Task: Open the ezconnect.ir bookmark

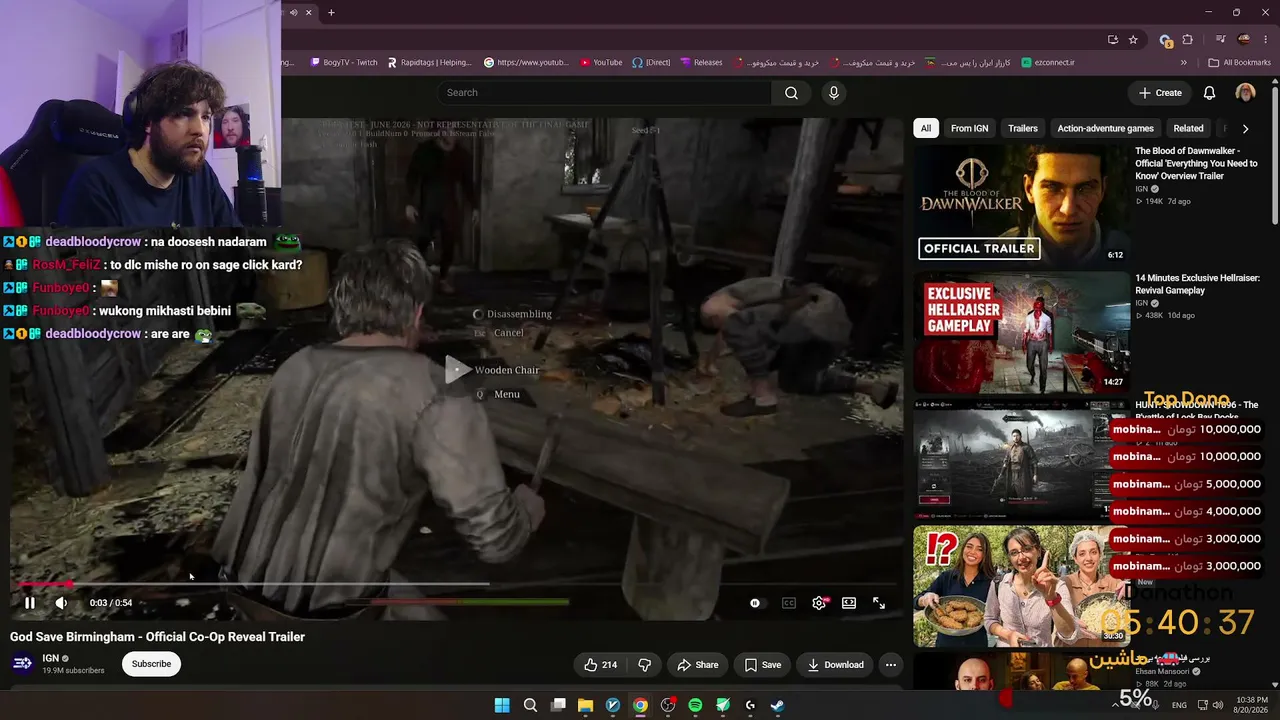Action: pos(1048,62)
